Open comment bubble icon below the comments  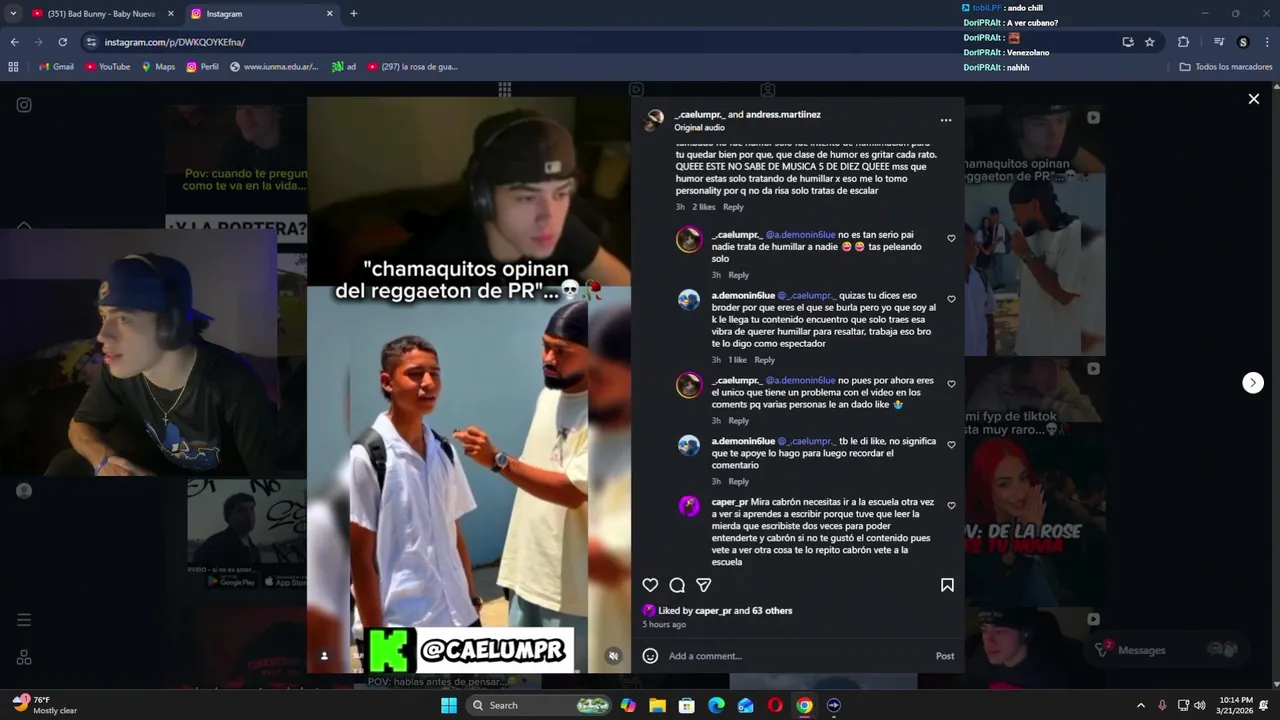tap(677, 585)
